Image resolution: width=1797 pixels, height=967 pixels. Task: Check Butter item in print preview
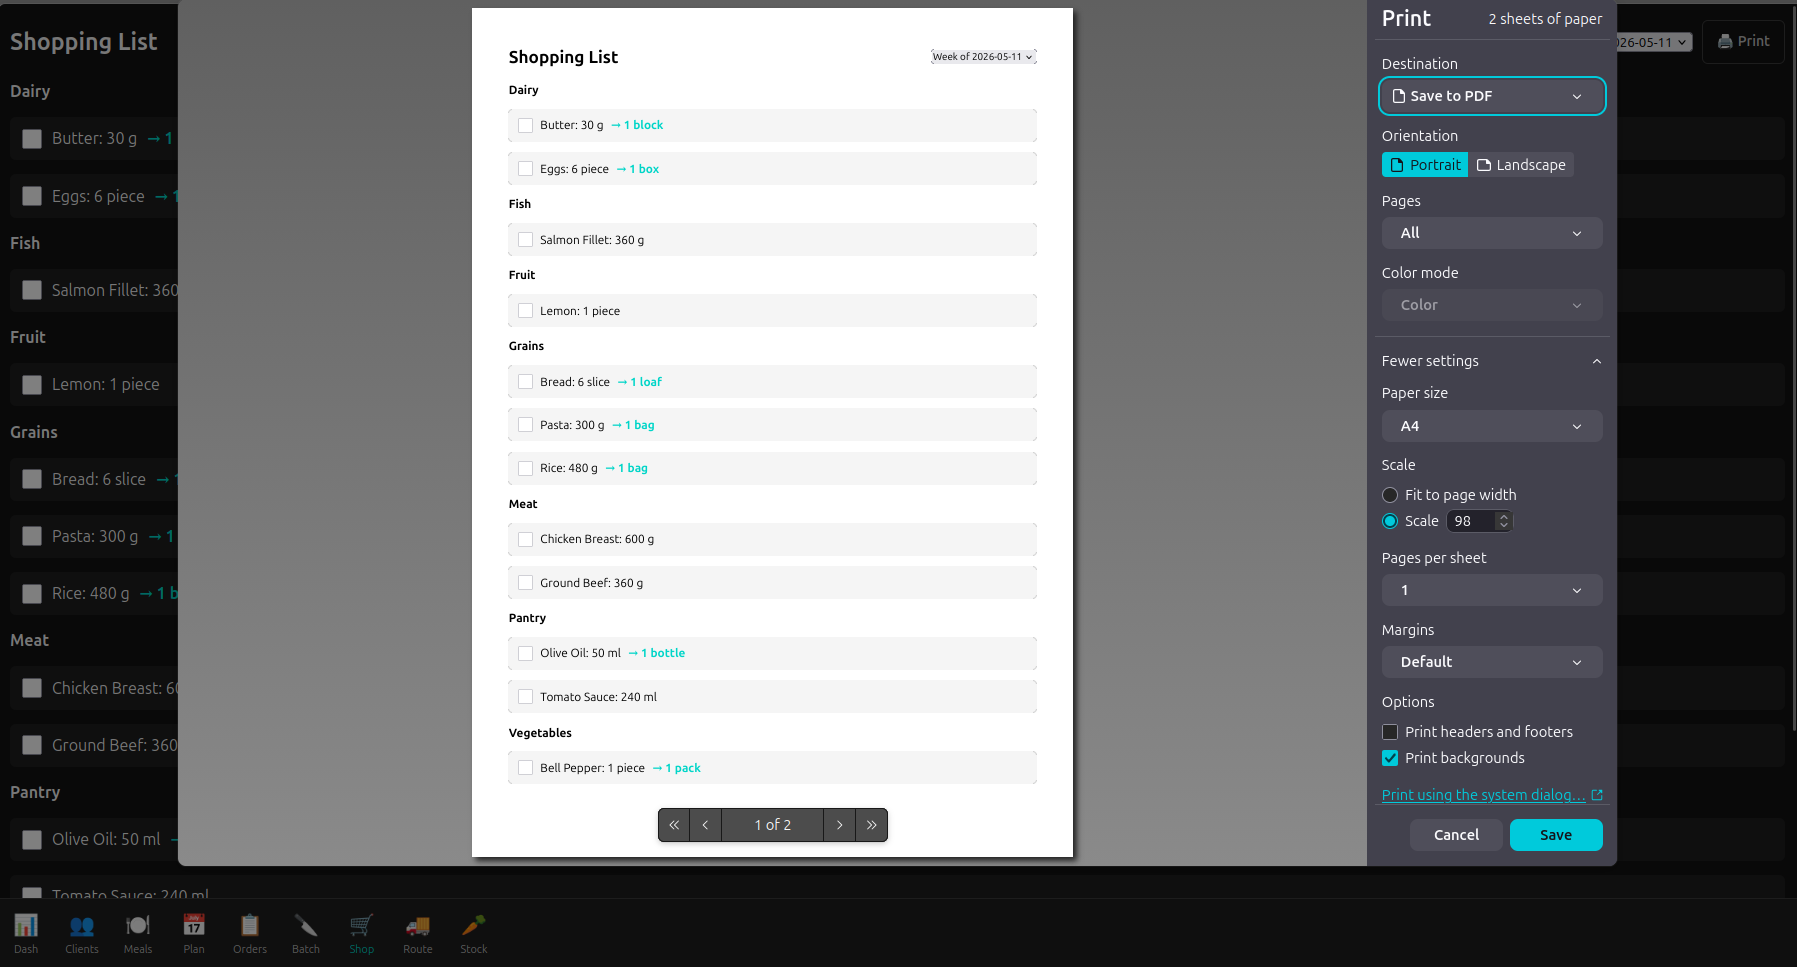click(x=526, y=125)
